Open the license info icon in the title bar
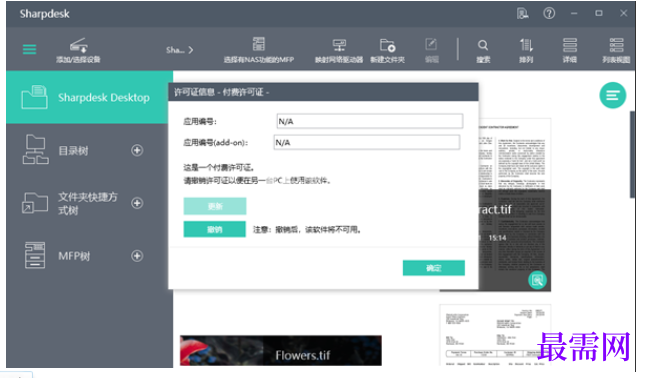This screenshot has width=649, height=378. (523, 13)
